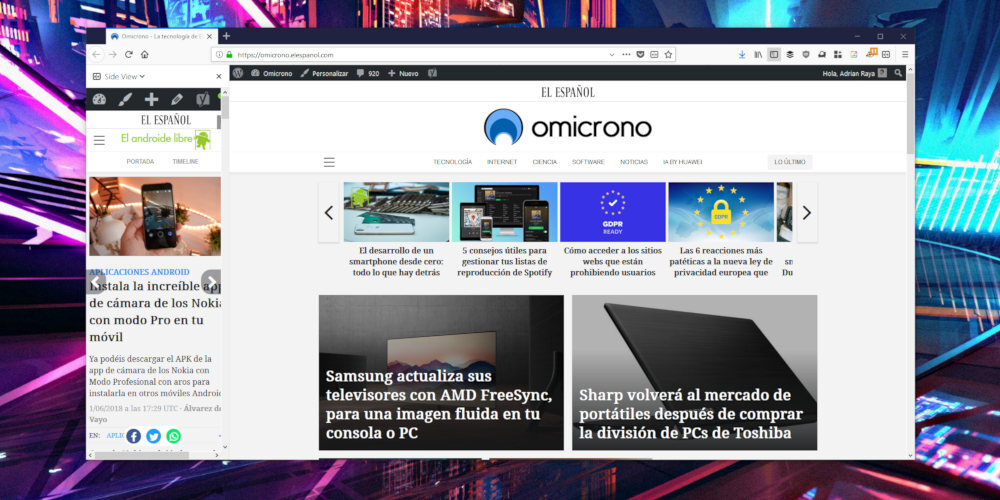The height and width of the screenshot is (500, 1000).
Task: Open the Hola, Adrian Raya account menu
Action: coord(855,73)
